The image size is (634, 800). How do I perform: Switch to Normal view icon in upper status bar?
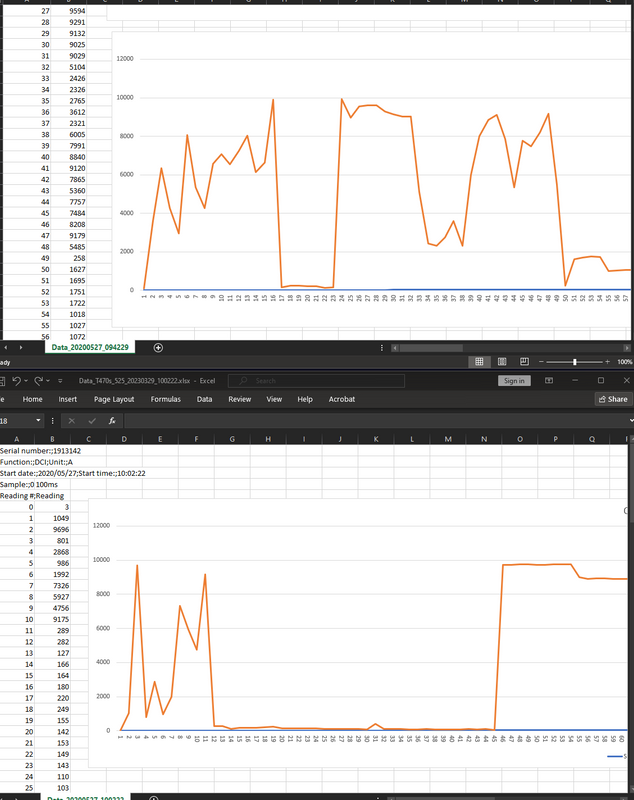pyautogui.click(x=479, y=362)
